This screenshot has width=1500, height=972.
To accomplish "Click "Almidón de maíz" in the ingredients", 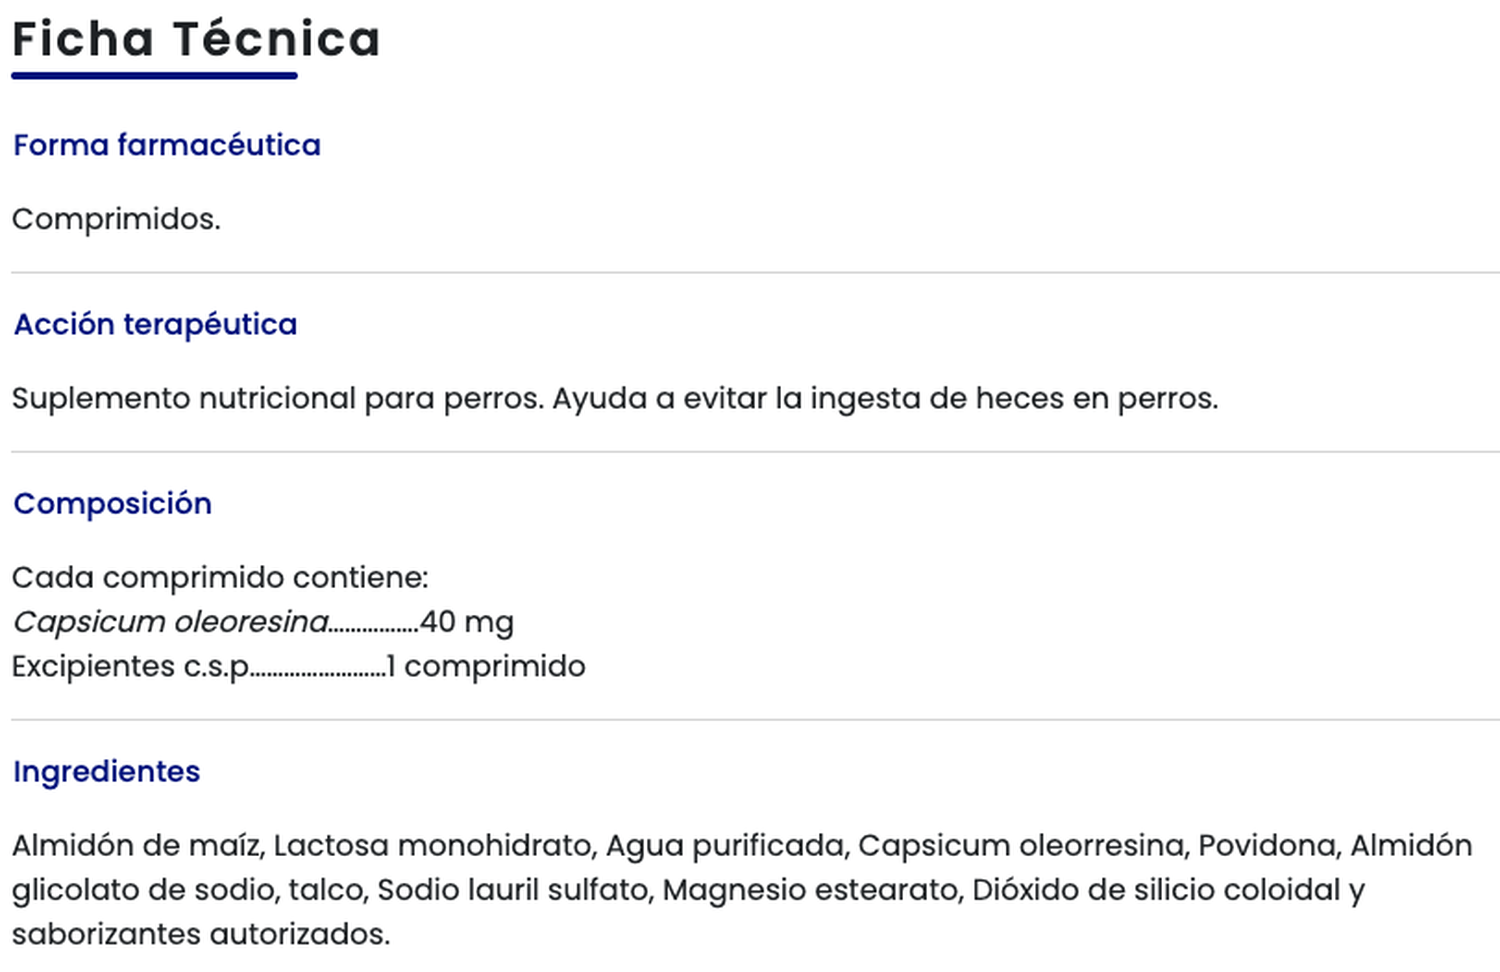I will 137,845.
